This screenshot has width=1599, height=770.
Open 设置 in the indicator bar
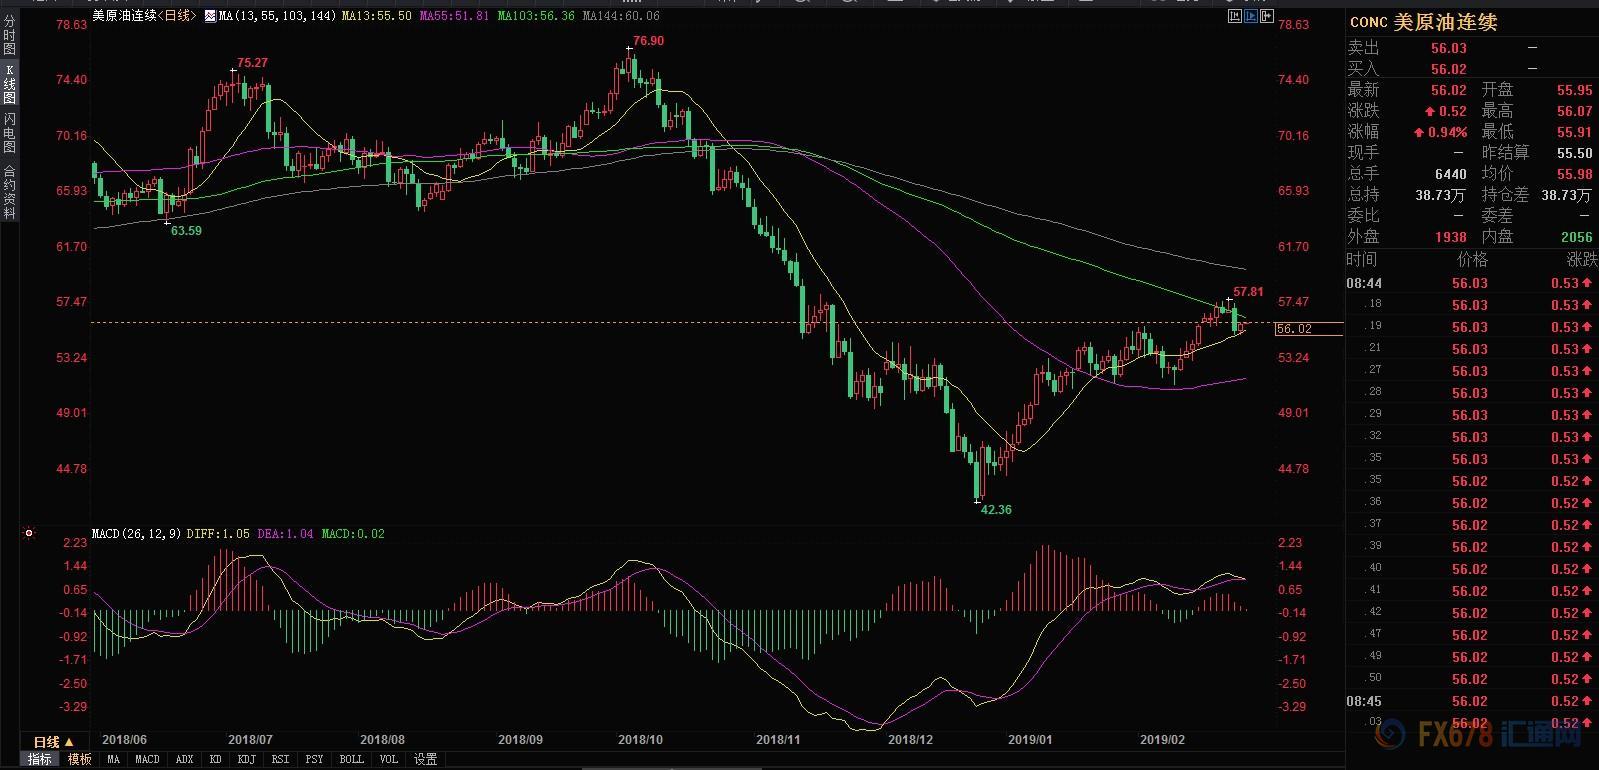(426, 759)
